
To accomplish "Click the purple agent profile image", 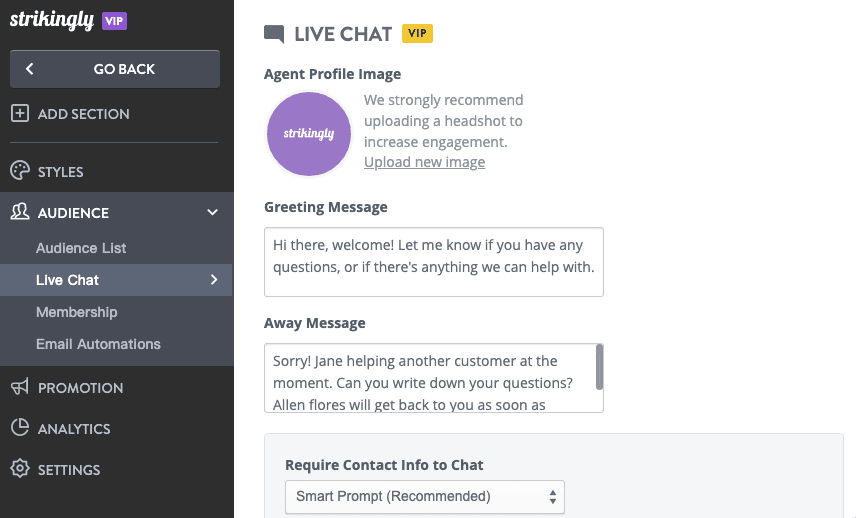I will (309, 133).
